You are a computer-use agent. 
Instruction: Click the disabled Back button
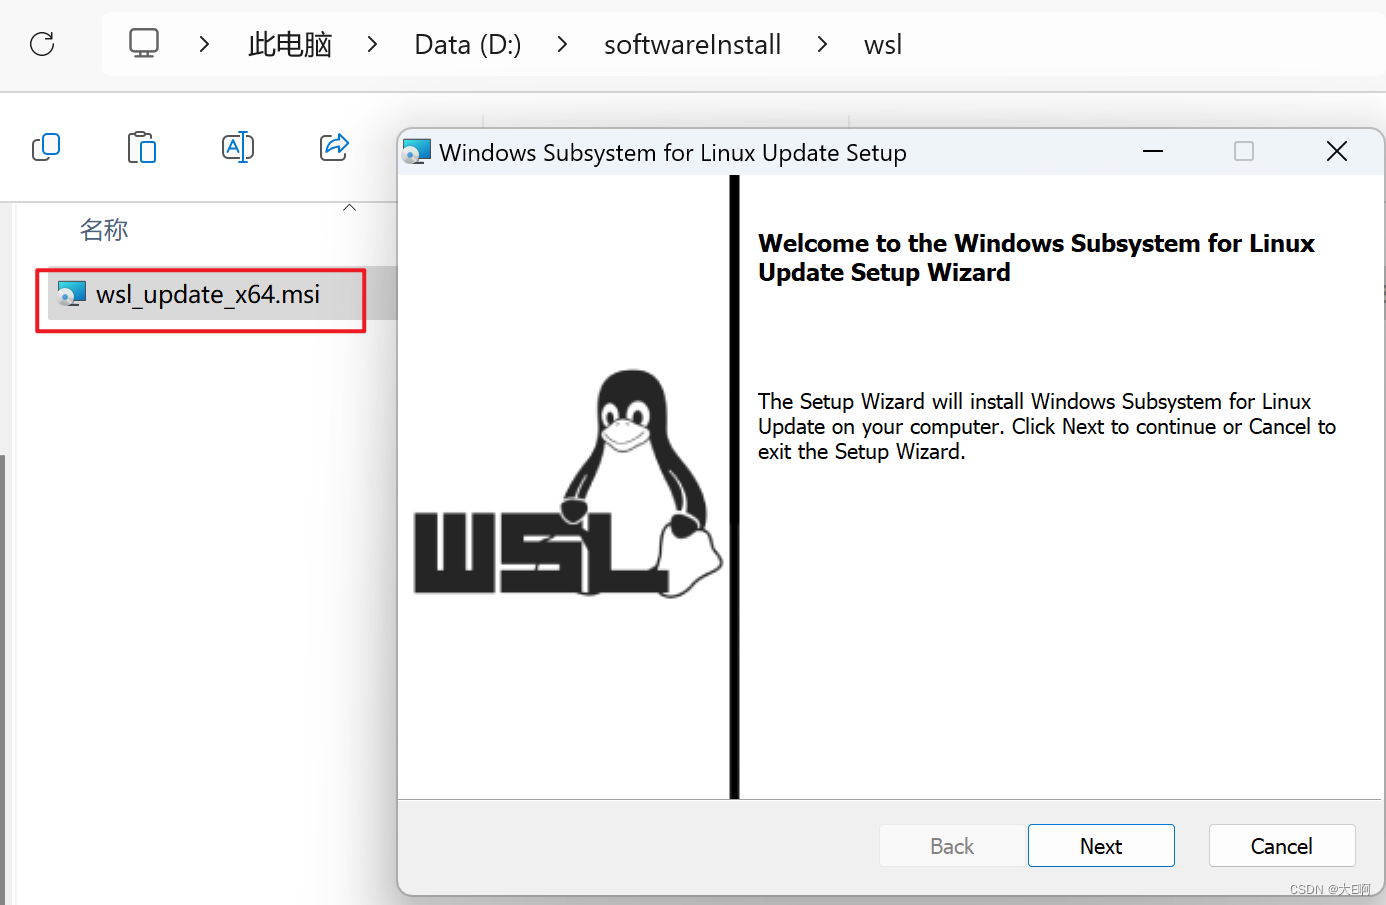coord(952,846)
